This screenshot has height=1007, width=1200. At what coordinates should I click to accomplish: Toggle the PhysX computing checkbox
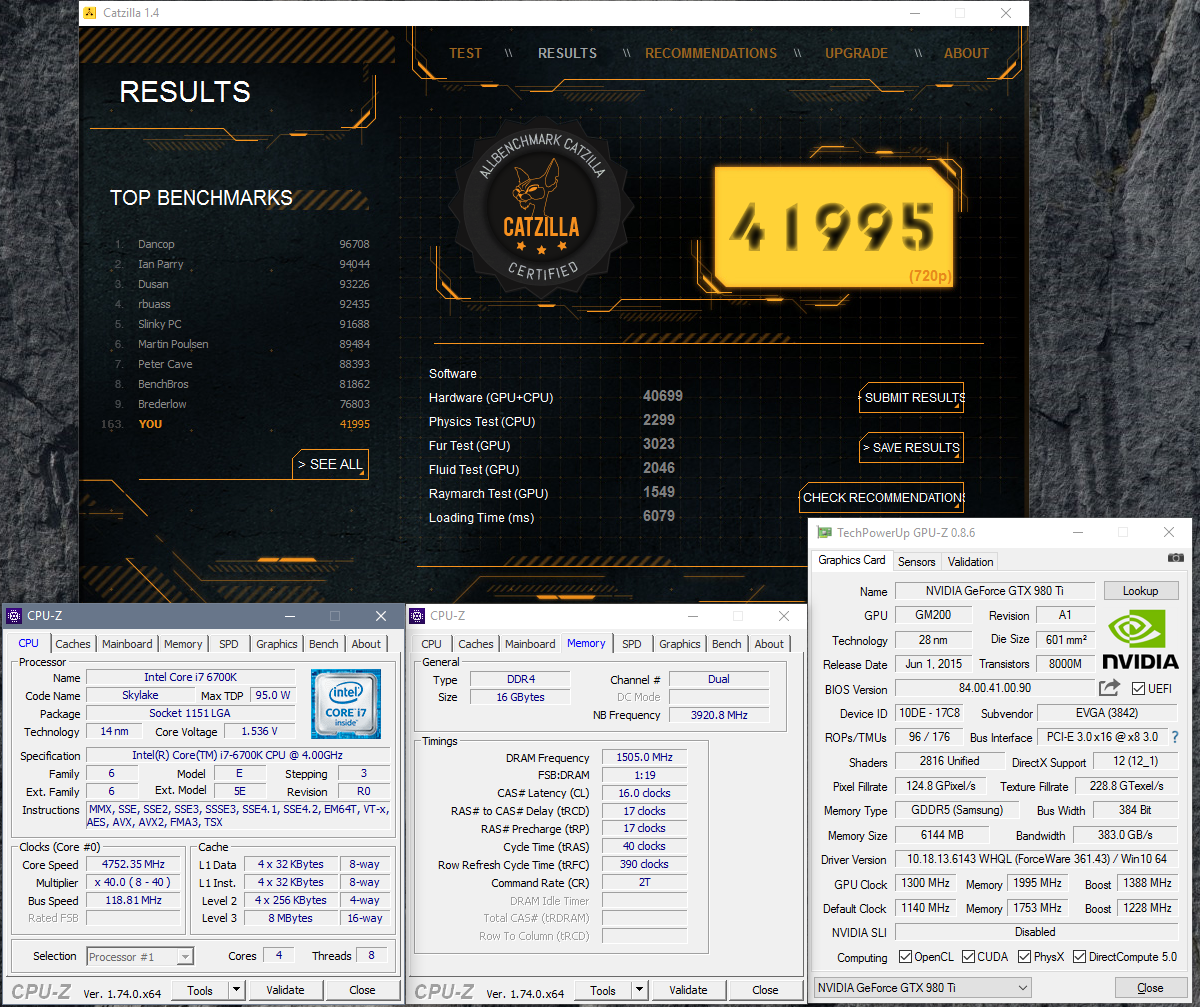(1024, 957)
